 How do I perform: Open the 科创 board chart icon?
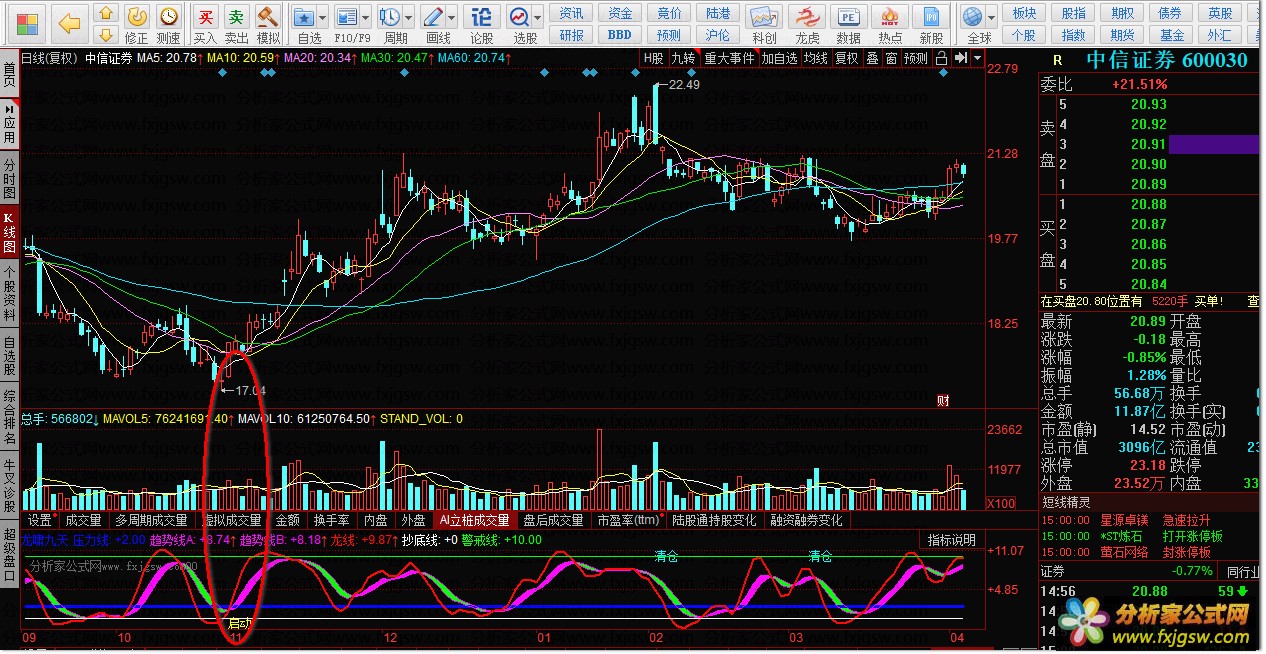(765, 24)
